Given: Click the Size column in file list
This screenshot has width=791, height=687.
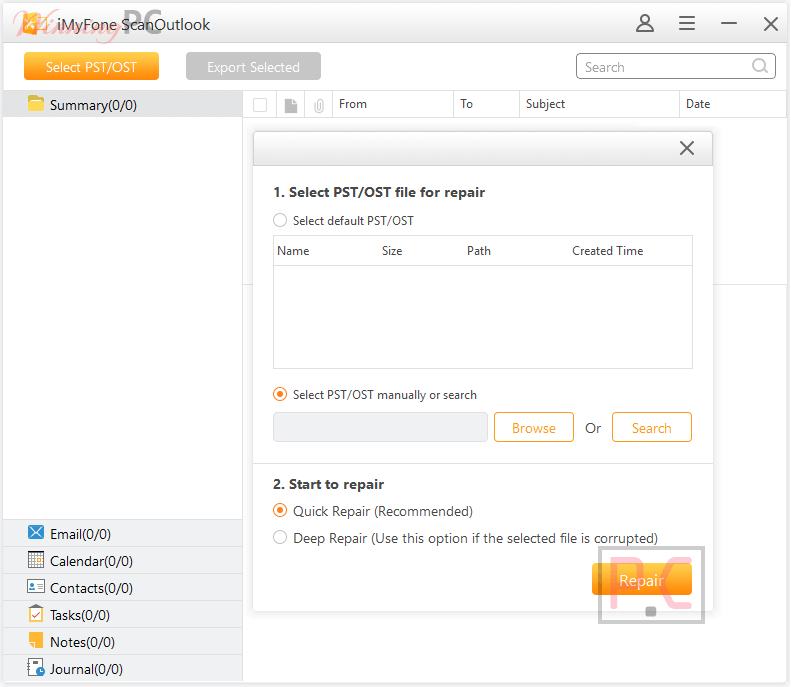Looking at the screenshot, I should pos(392,251).
